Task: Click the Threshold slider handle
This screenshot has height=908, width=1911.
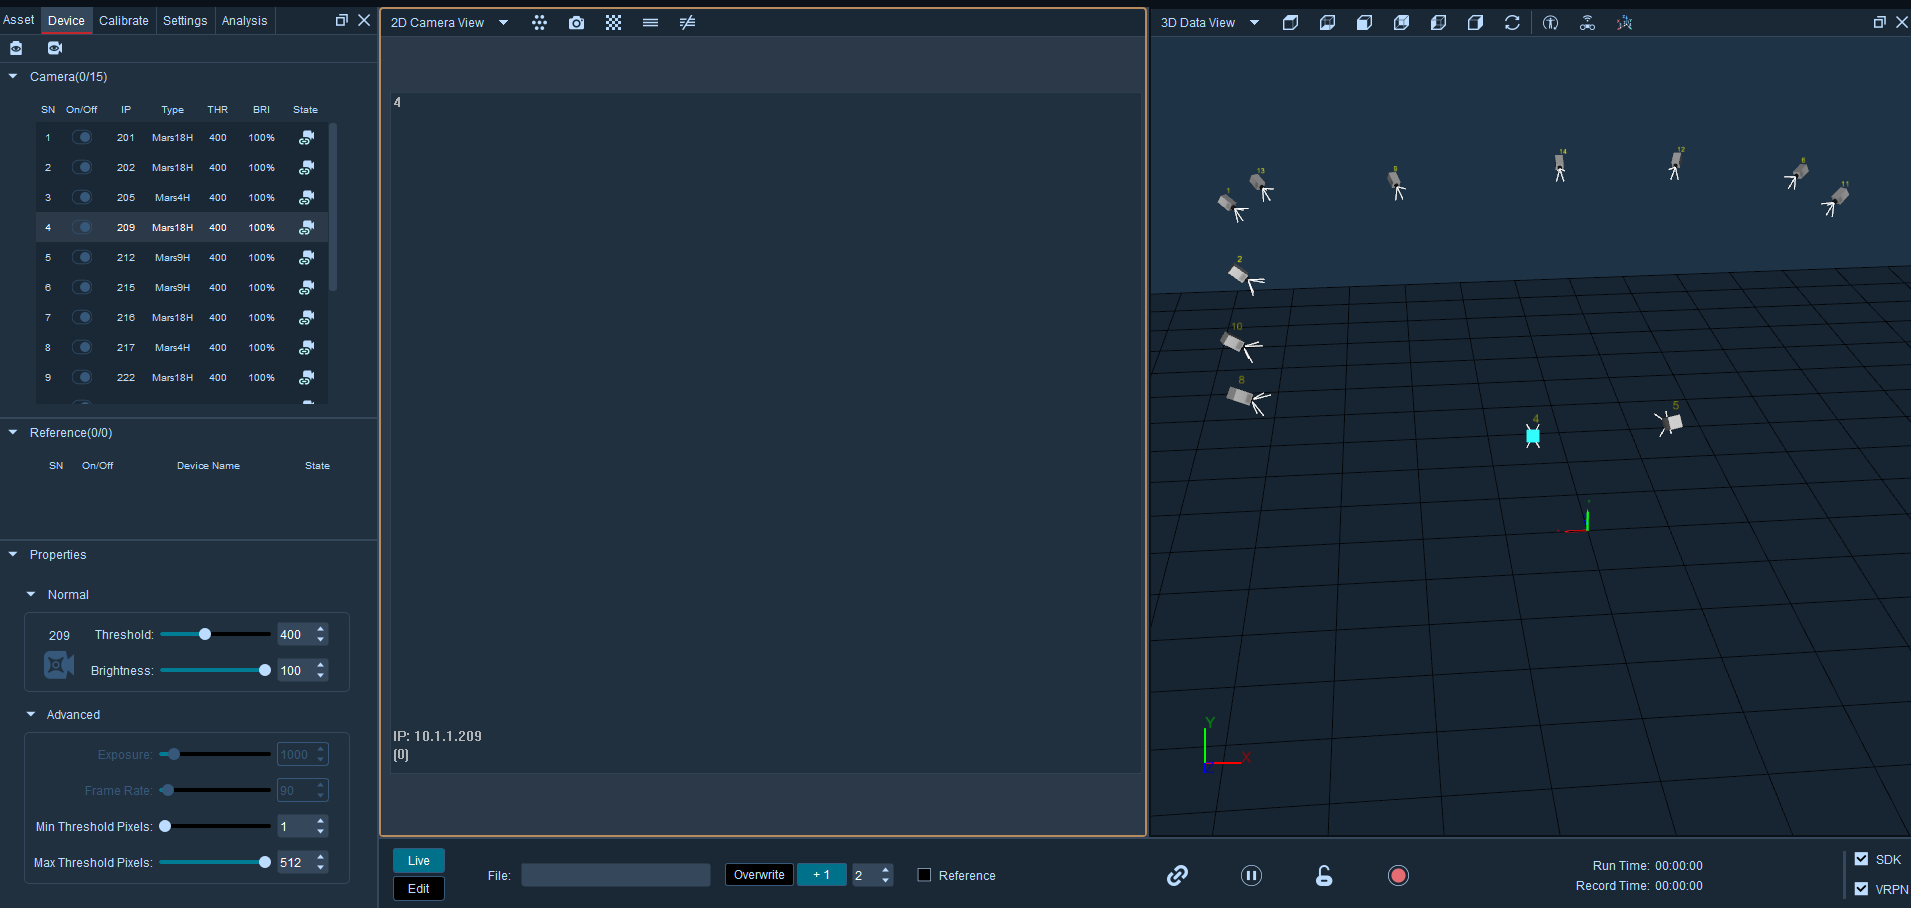Action: [x=205, y=634]
